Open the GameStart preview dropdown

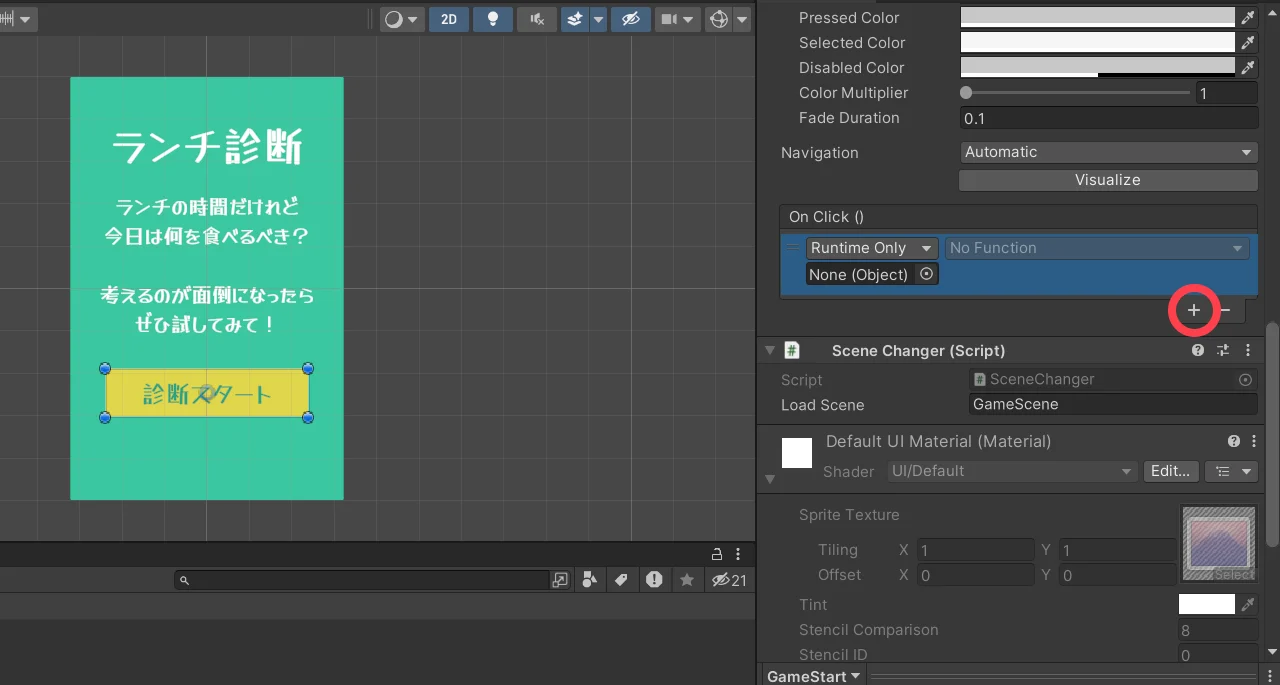click(814, 676)
